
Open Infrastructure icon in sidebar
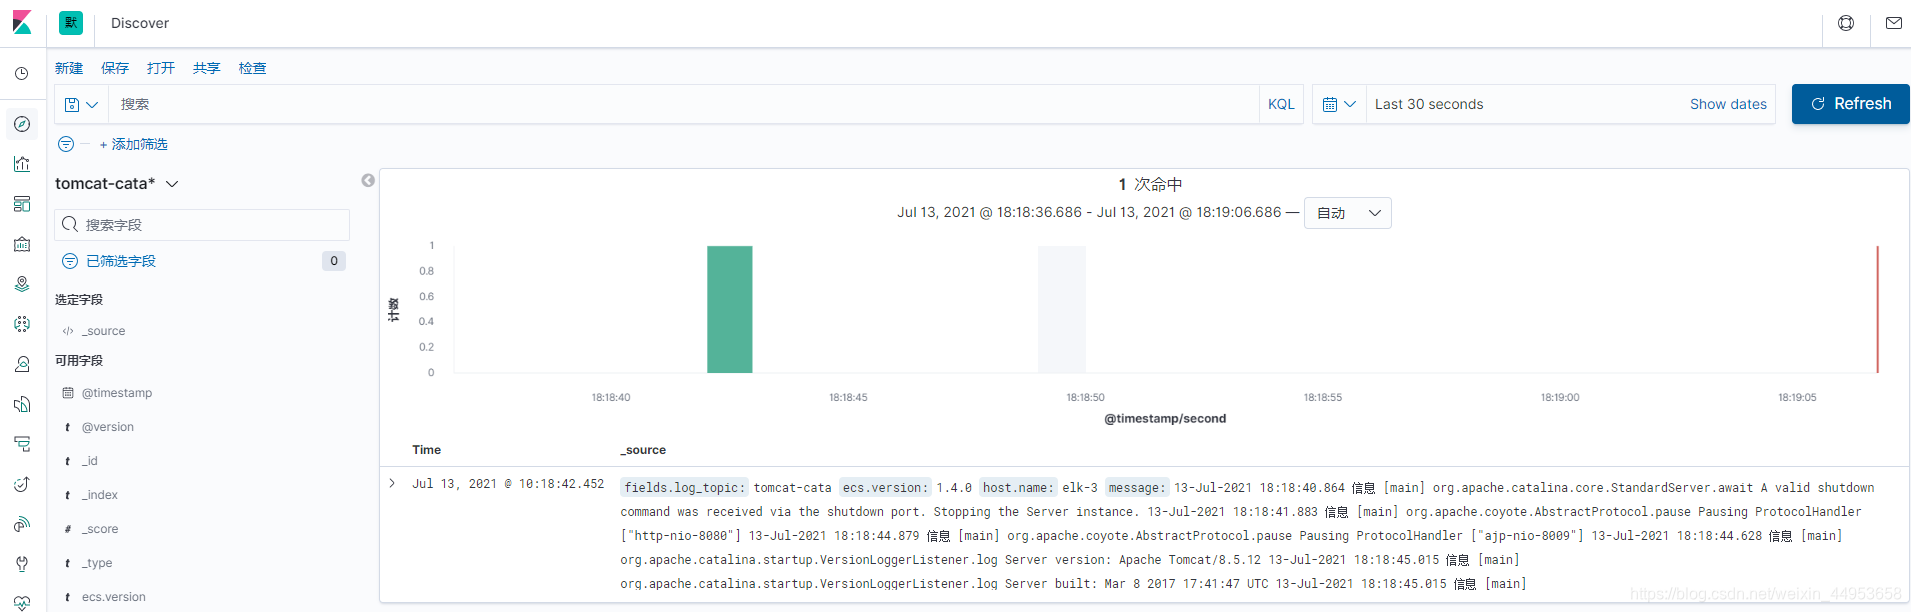tap(22, 364)
